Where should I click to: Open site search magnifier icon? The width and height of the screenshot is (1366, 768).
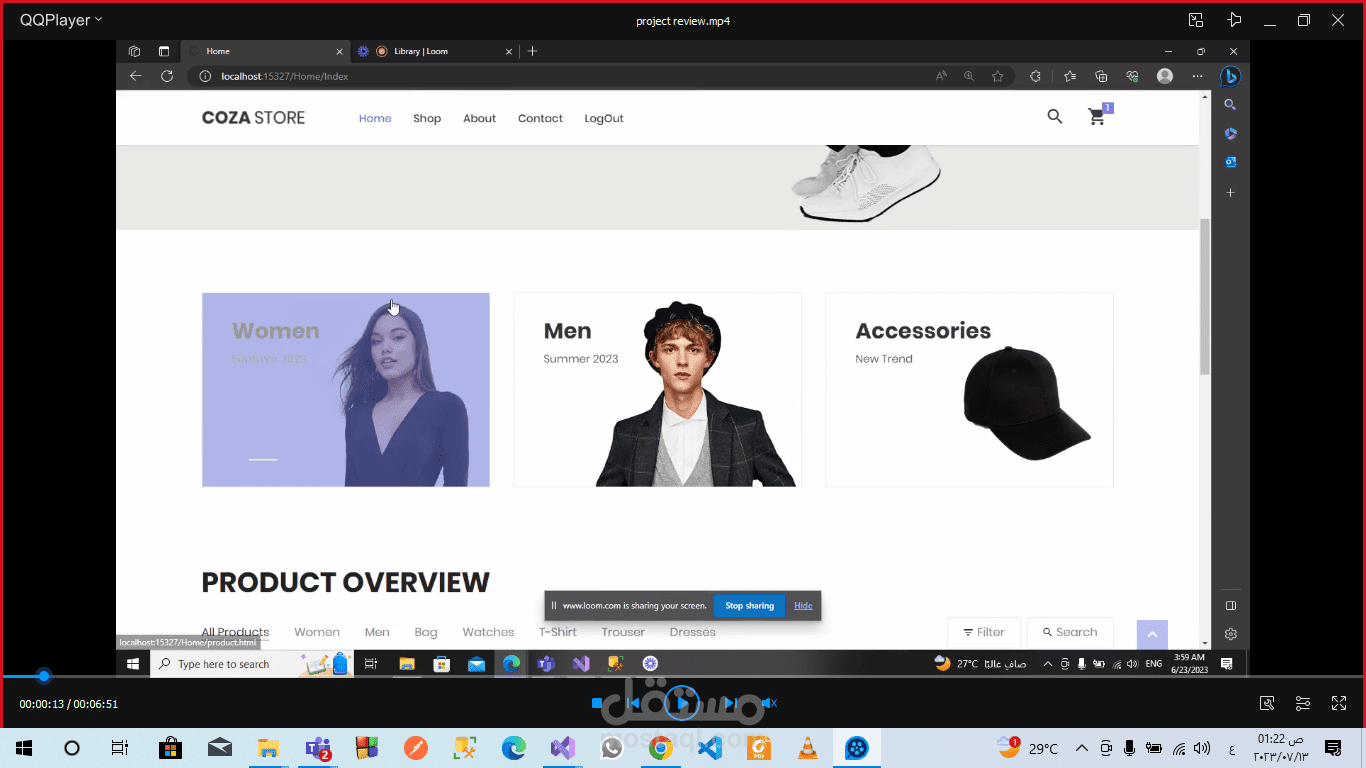(1055, 117)
